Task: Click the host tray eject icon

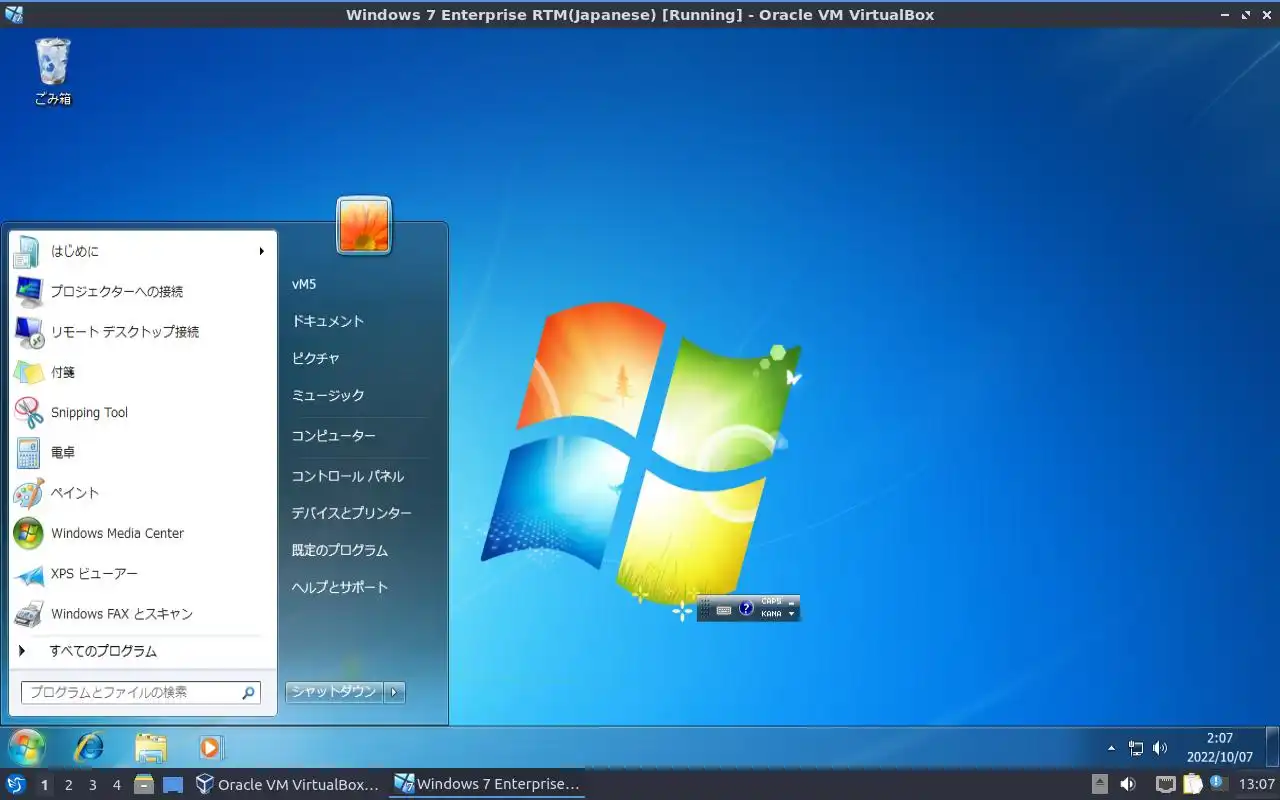Action: coord(1100,784)
